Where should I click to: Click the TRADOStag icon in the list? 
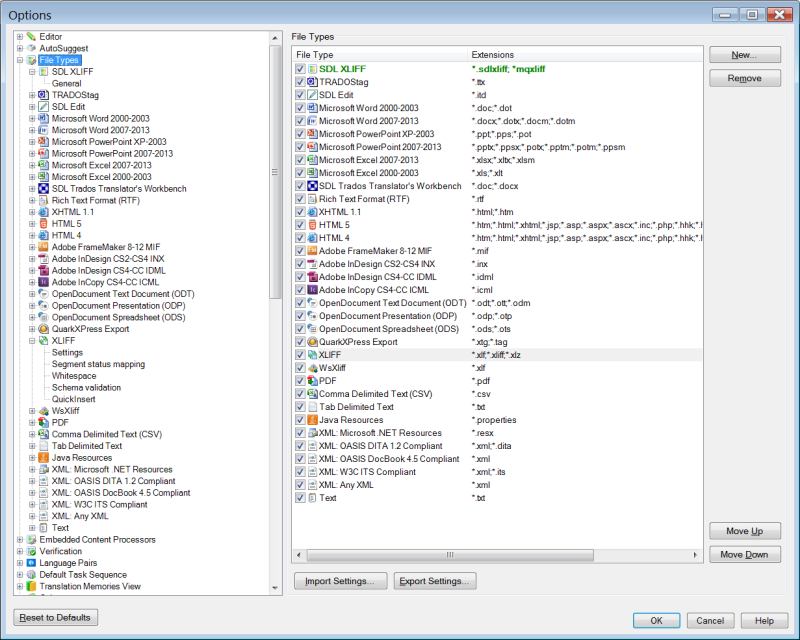click(313, 82)
